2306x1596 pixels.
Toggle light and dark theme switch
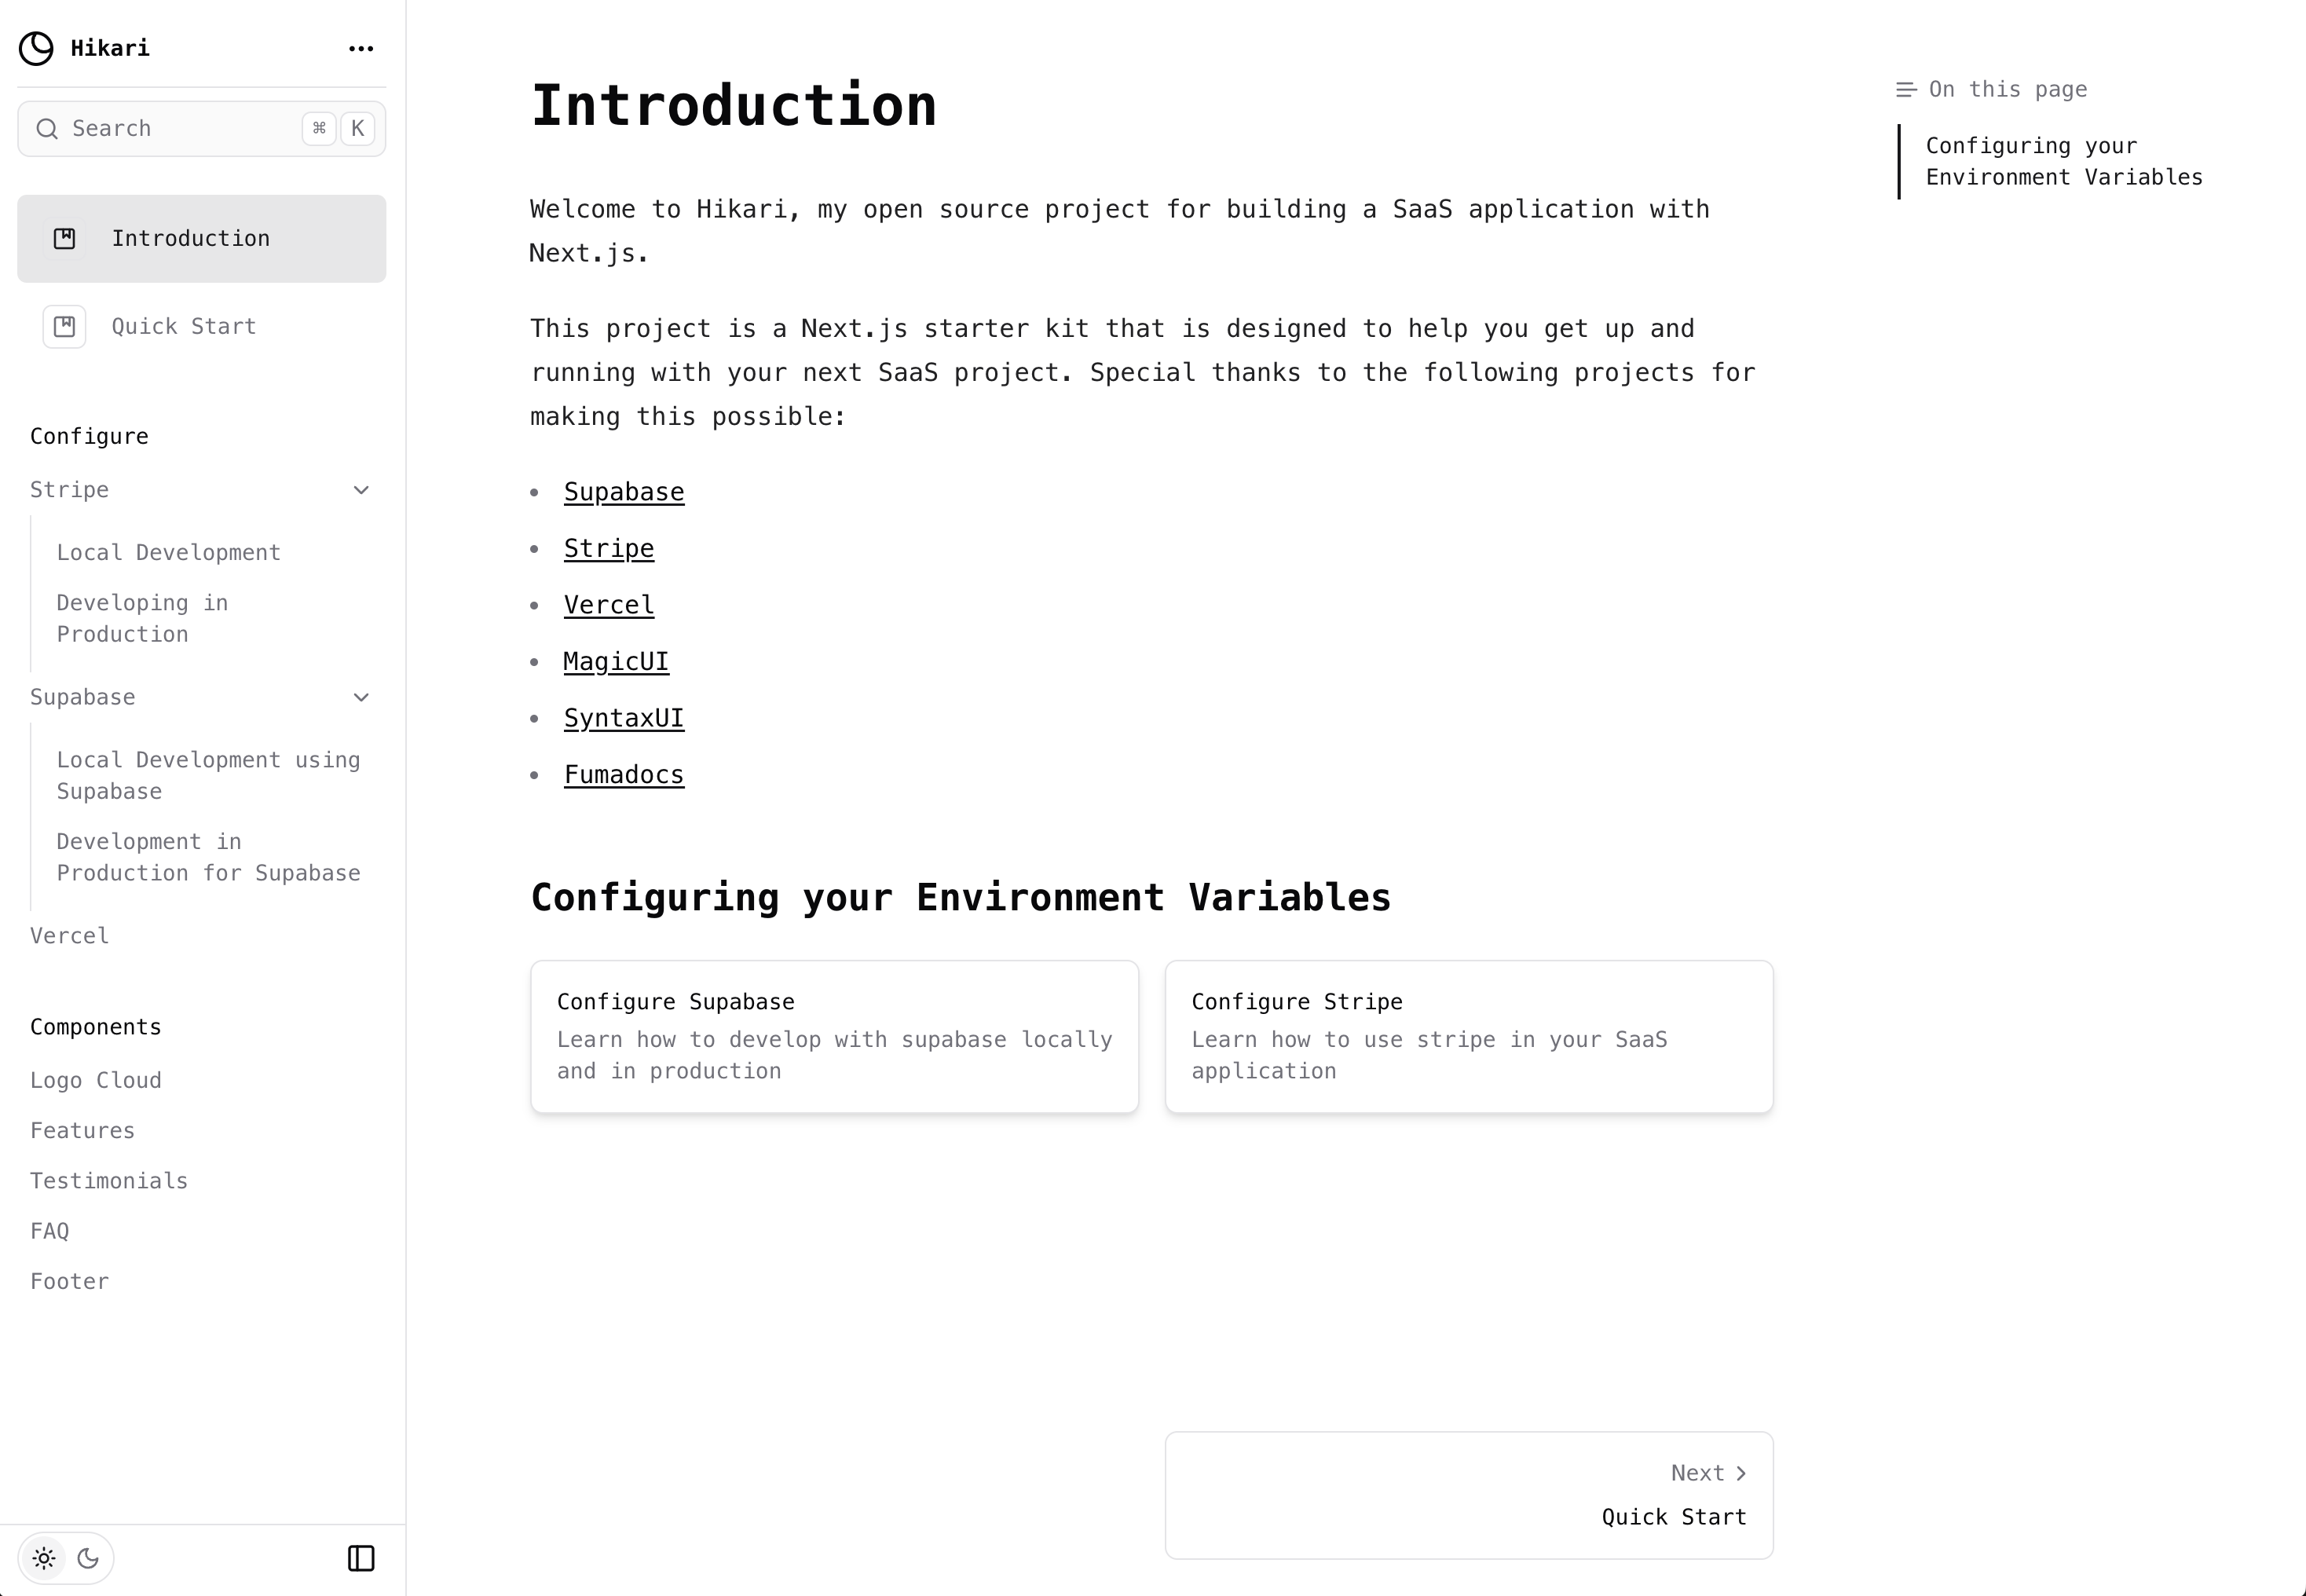(67, 1558)
